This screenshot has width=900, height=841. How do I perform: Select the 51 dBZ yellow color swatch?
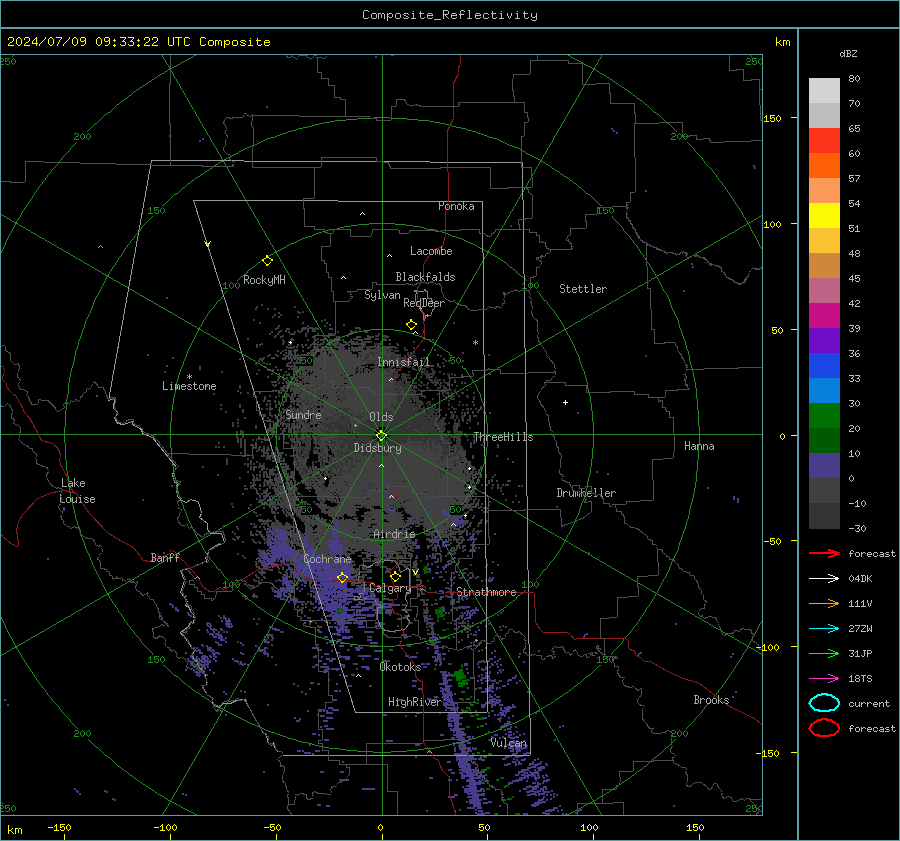(824, 216)
